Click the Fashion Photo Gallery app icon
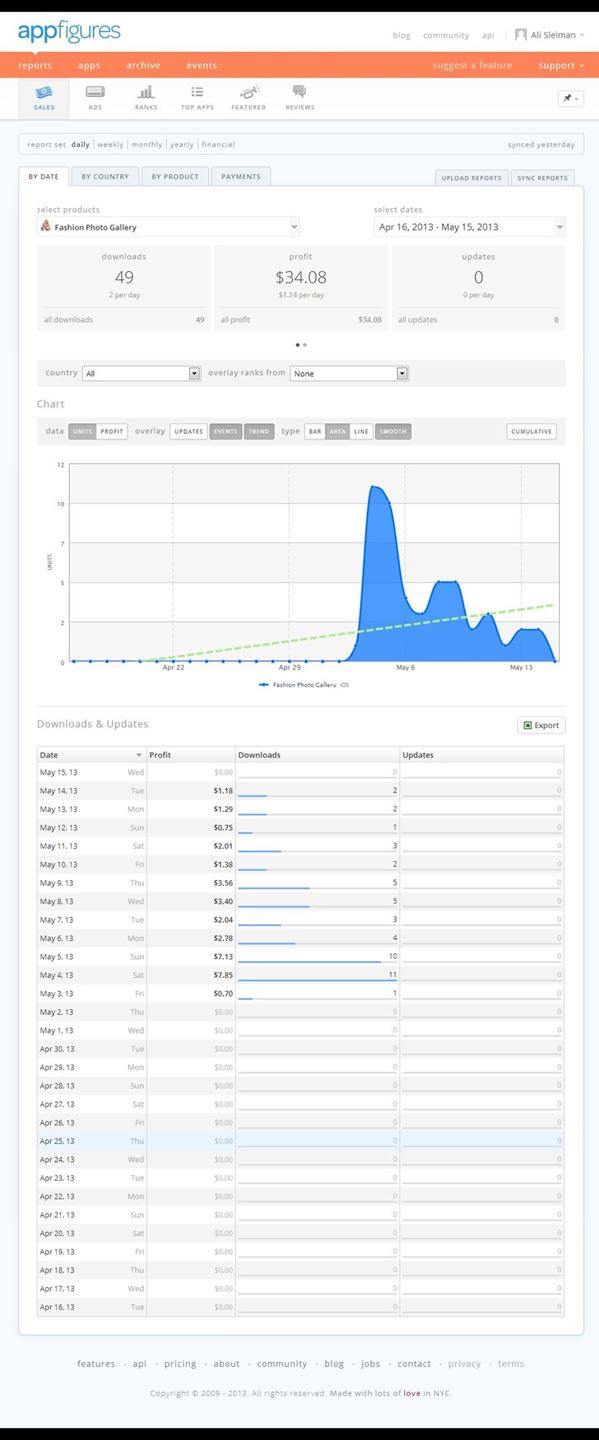This screenshot has width=599, height=1440. tap(45, 227)
